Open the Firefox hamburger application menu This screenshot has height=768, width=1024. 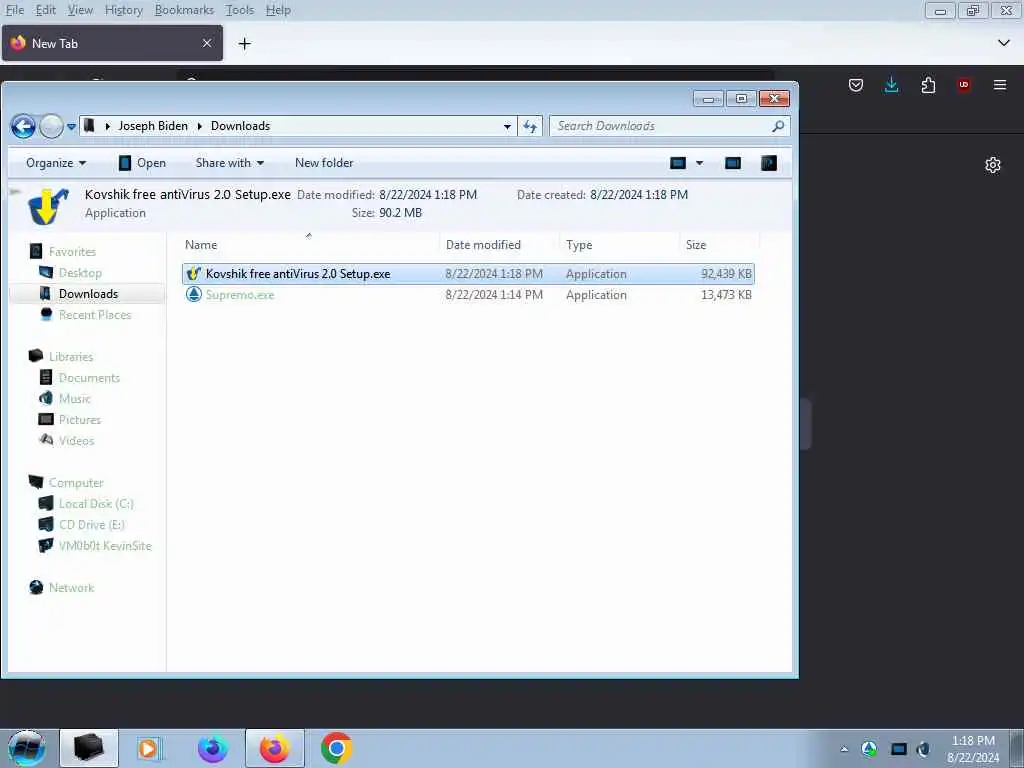(x=1000, y=85)
